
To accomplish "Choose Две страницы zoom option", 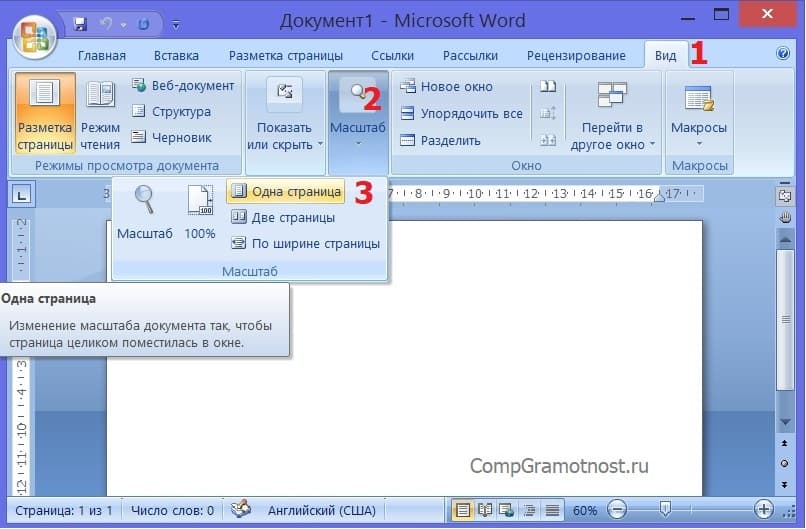I will click(x=283, y=217).
